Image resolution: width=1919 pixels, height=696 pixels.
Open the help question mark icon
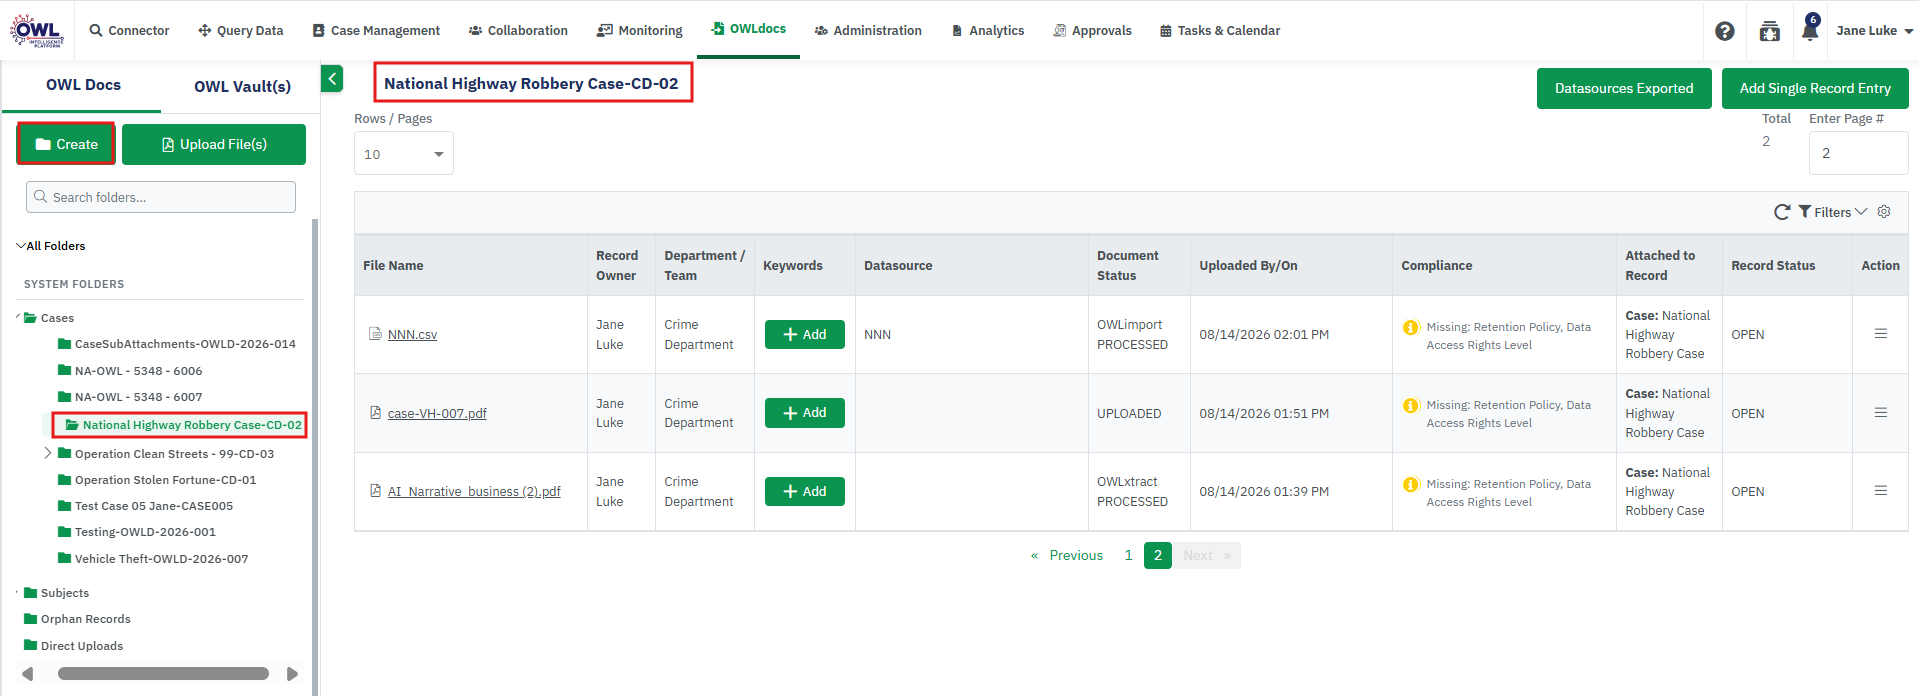tap(1724, 31)
